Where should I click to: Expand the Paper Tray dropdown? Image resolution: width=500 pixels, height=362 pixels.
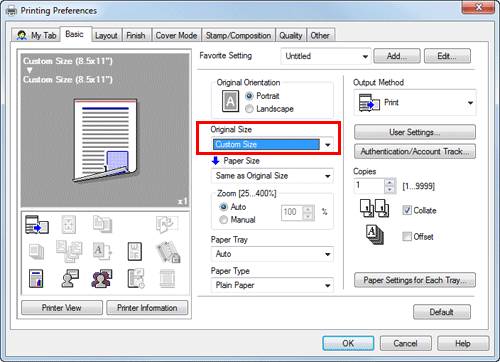coord(272,254)
